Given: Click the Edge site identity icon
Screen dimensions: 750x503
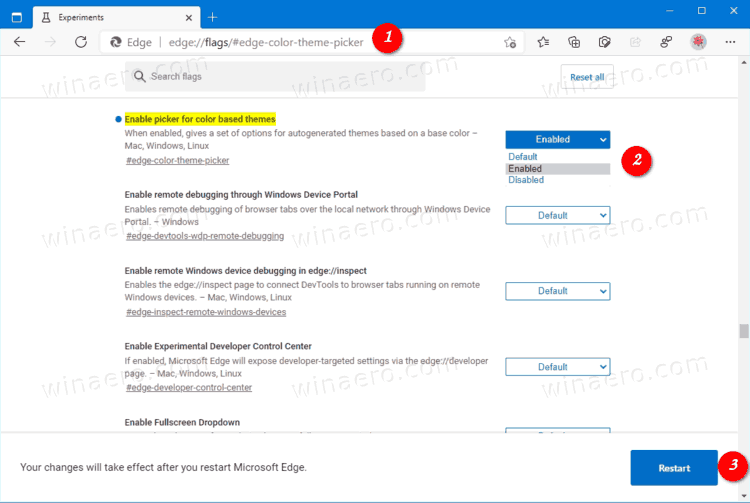Looking at the screenshot, I should (116, 43).
